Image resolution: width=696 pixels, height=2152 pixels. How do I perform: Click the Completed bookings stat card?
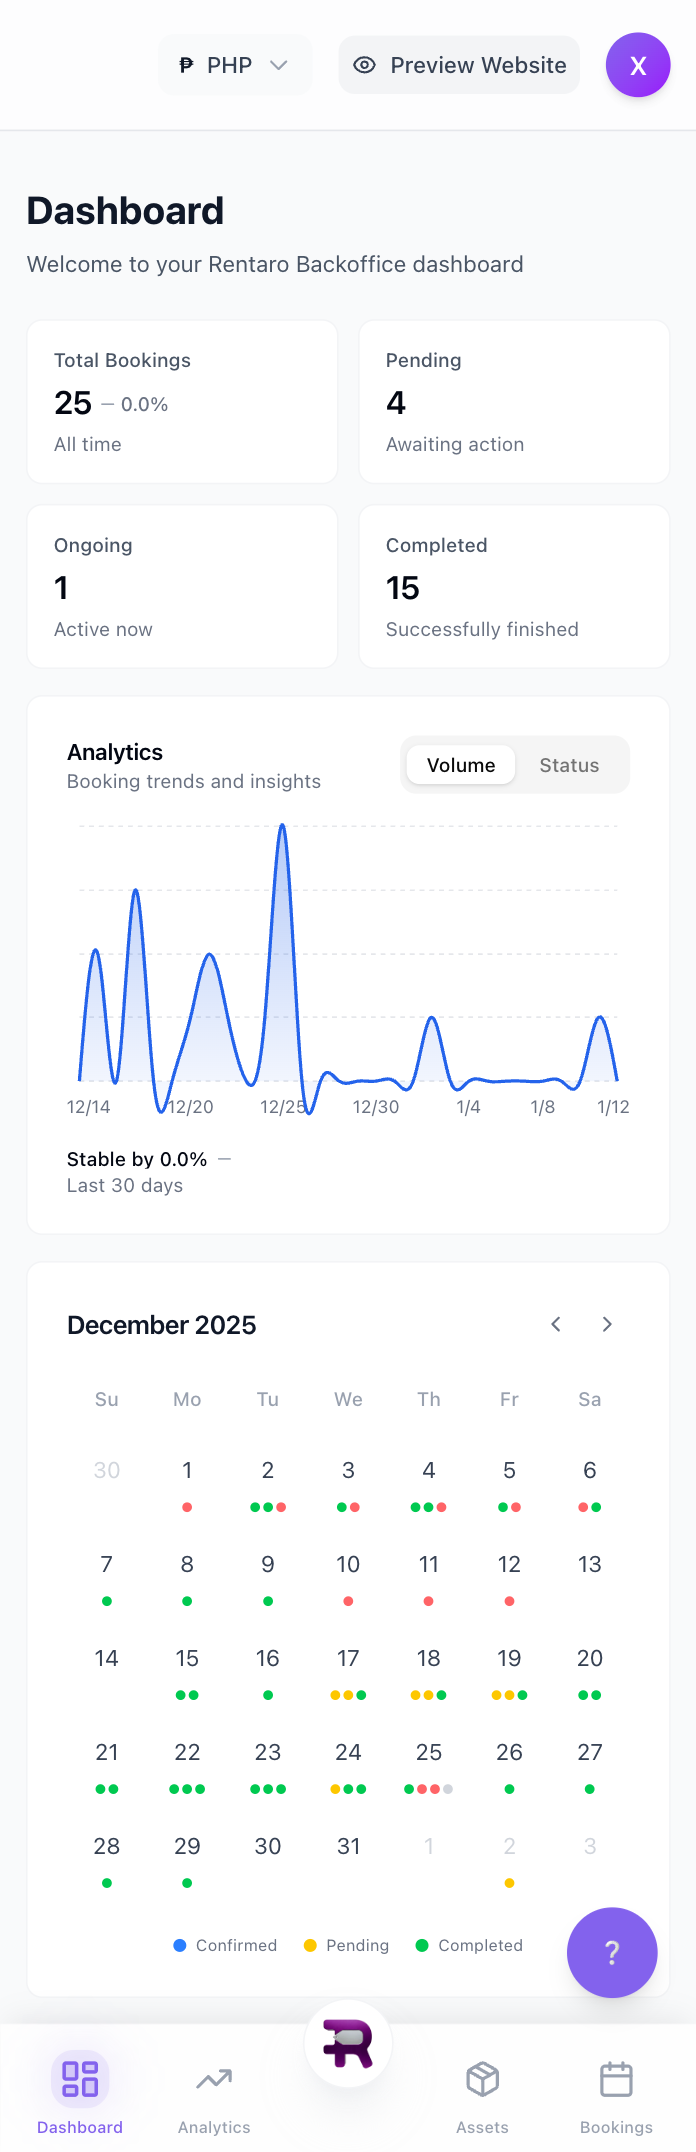click(514, 587)
